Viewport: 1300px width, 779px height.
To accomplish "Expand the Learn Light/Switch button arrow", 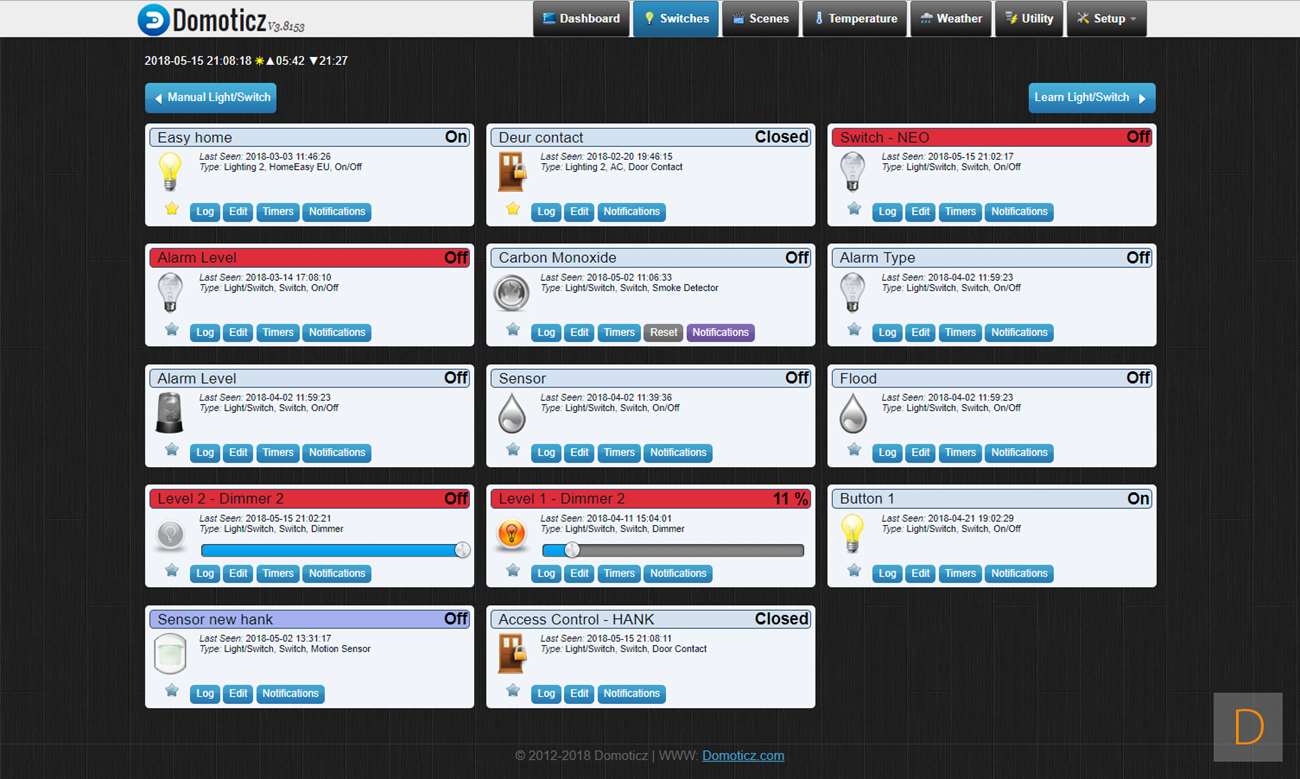I will [1142, 98].
